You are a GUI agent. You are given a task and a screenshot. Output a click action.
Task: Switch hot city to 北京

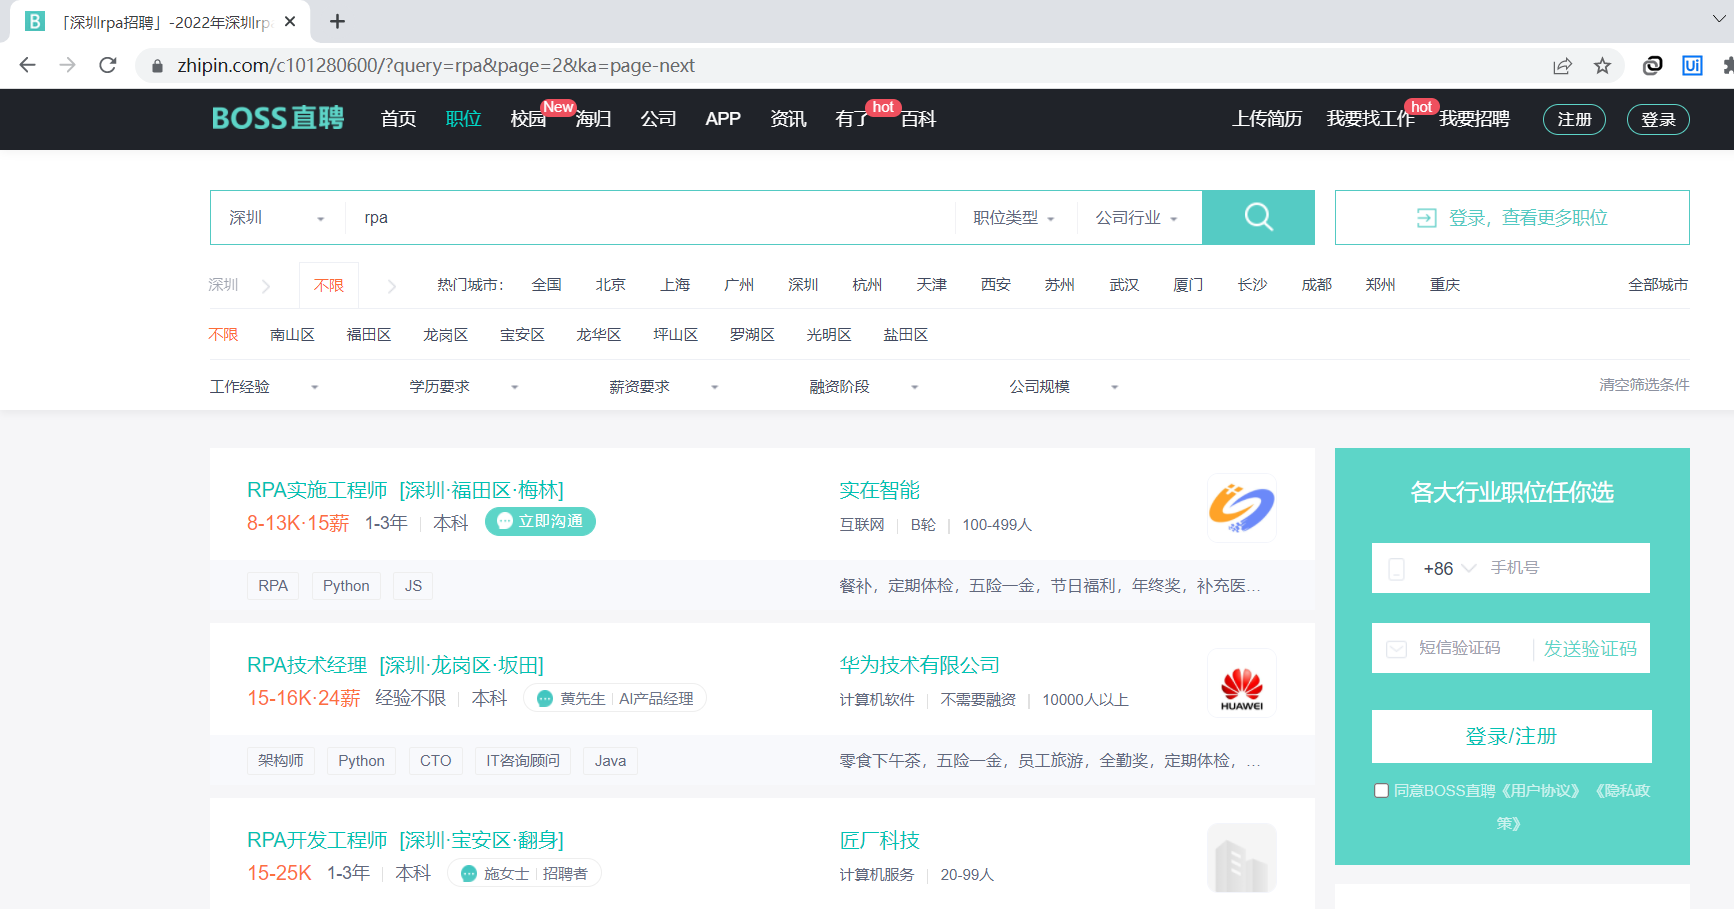tap(610, 285)
